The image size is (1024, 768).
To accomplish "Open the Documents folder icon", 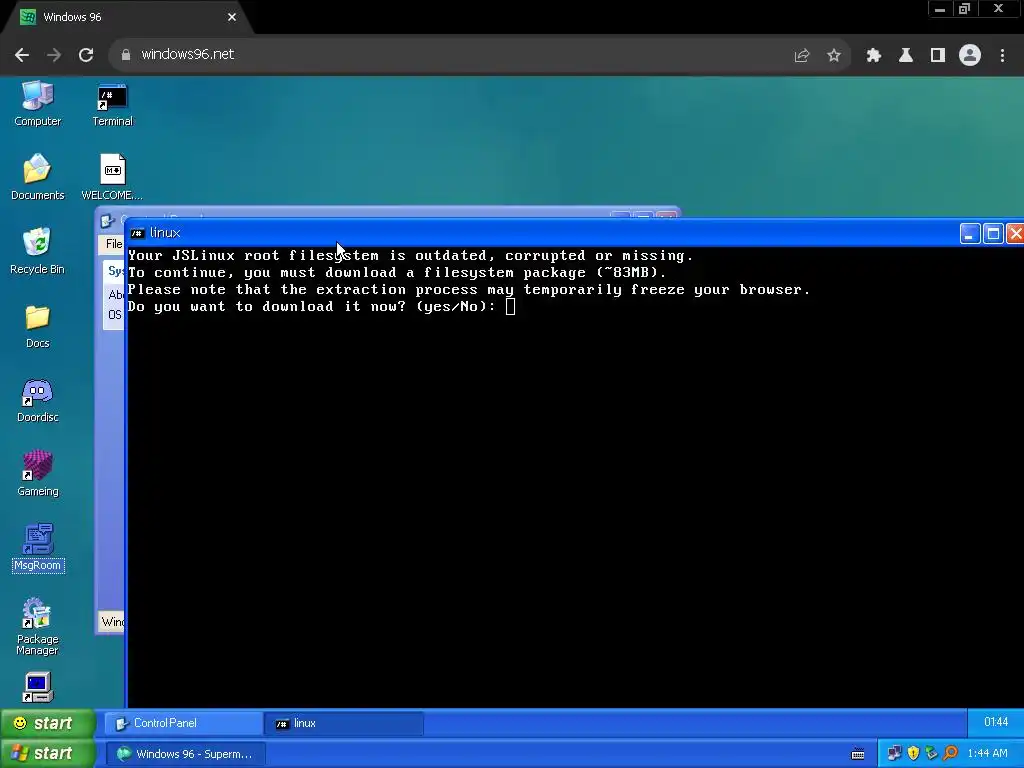I will click(x=37, y=177).
